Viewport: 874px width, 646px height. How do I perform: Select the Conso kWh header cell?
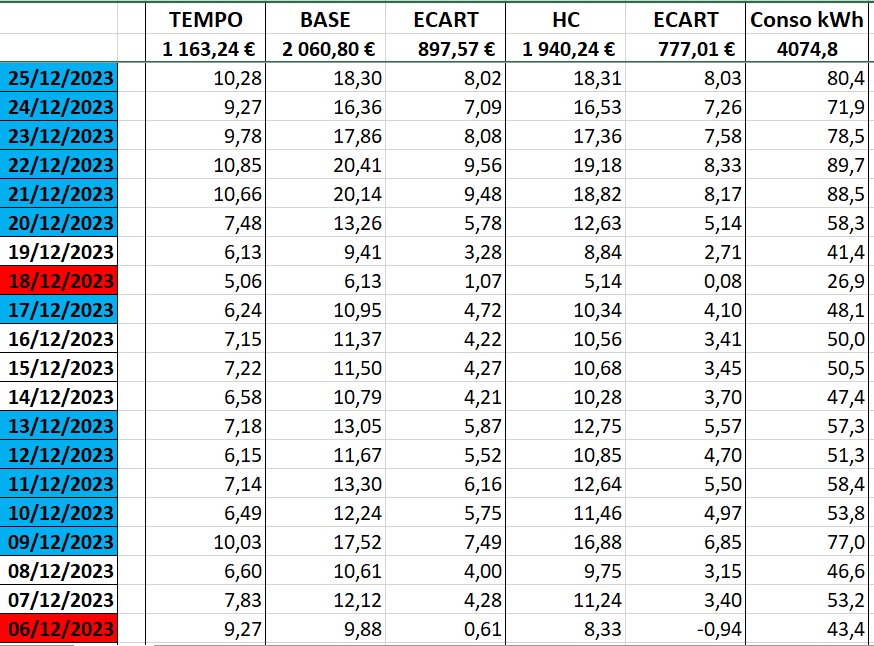pyautogui.click(x=806, y=20)
